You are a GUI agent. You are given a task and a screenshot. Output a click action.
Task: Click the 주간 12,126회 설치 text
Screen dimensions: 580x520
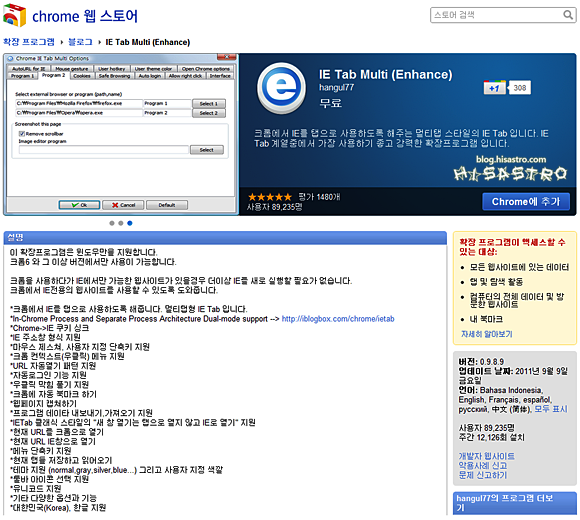(491, 437)
